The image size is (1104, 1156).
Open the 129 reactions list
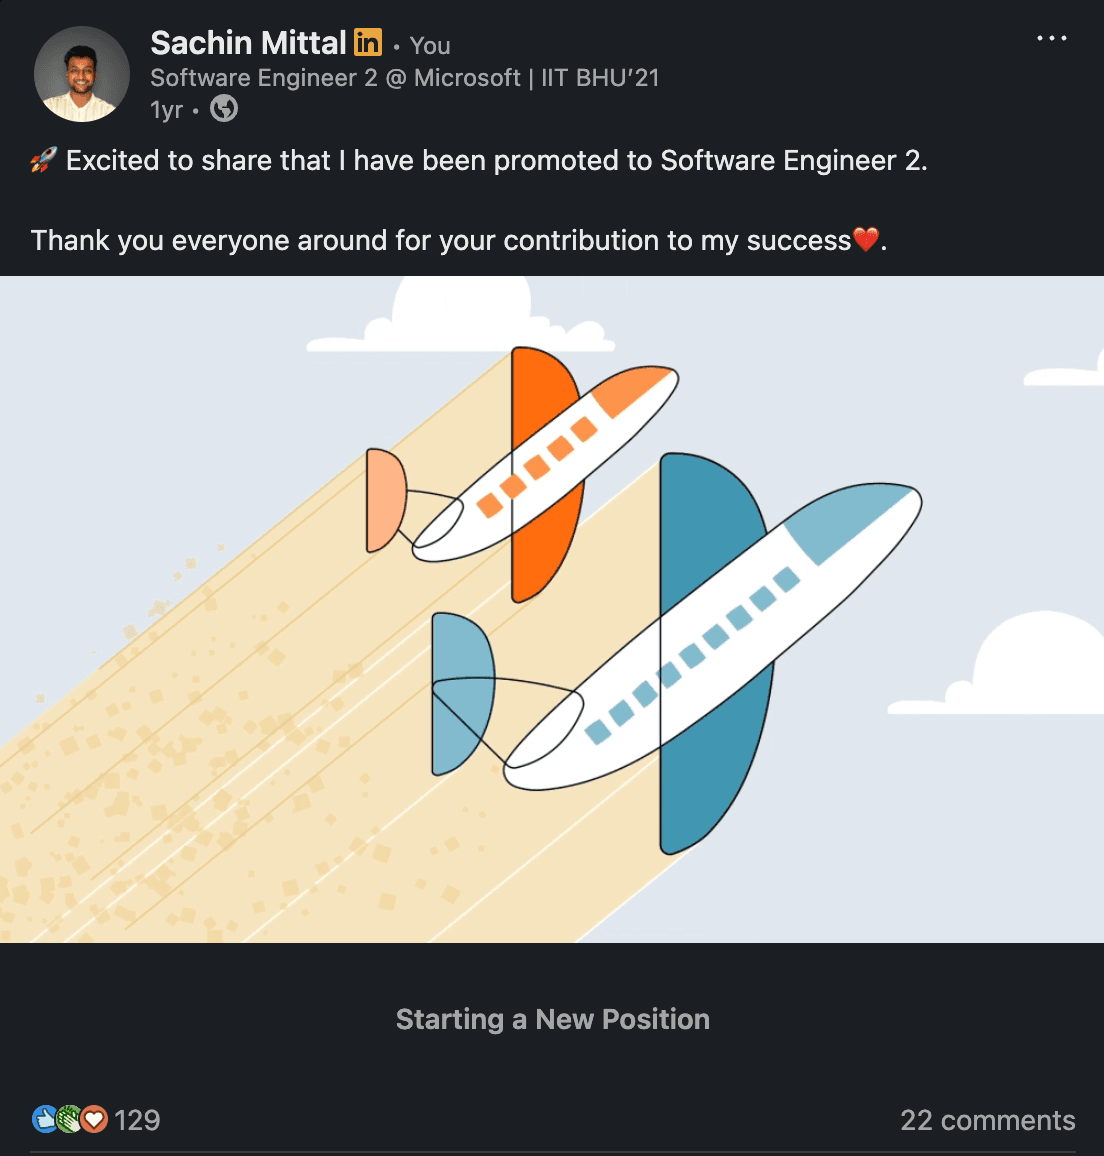pyautogui.click(x=137, y=1120)
